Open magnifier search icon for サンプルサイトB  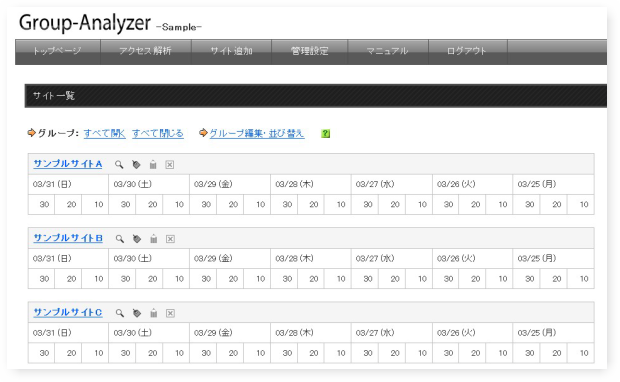point(119,239)
